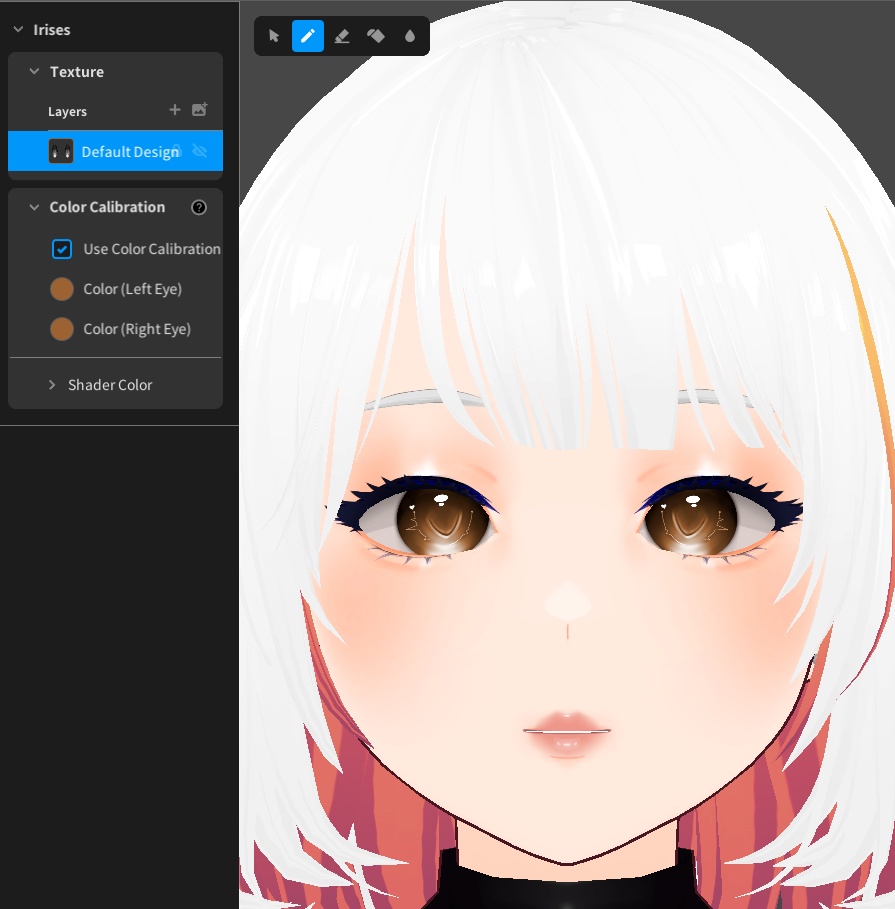Select the cursor selection tool
Screen dimensions: 895x909
pyautogui.click(x=274, y=36)
